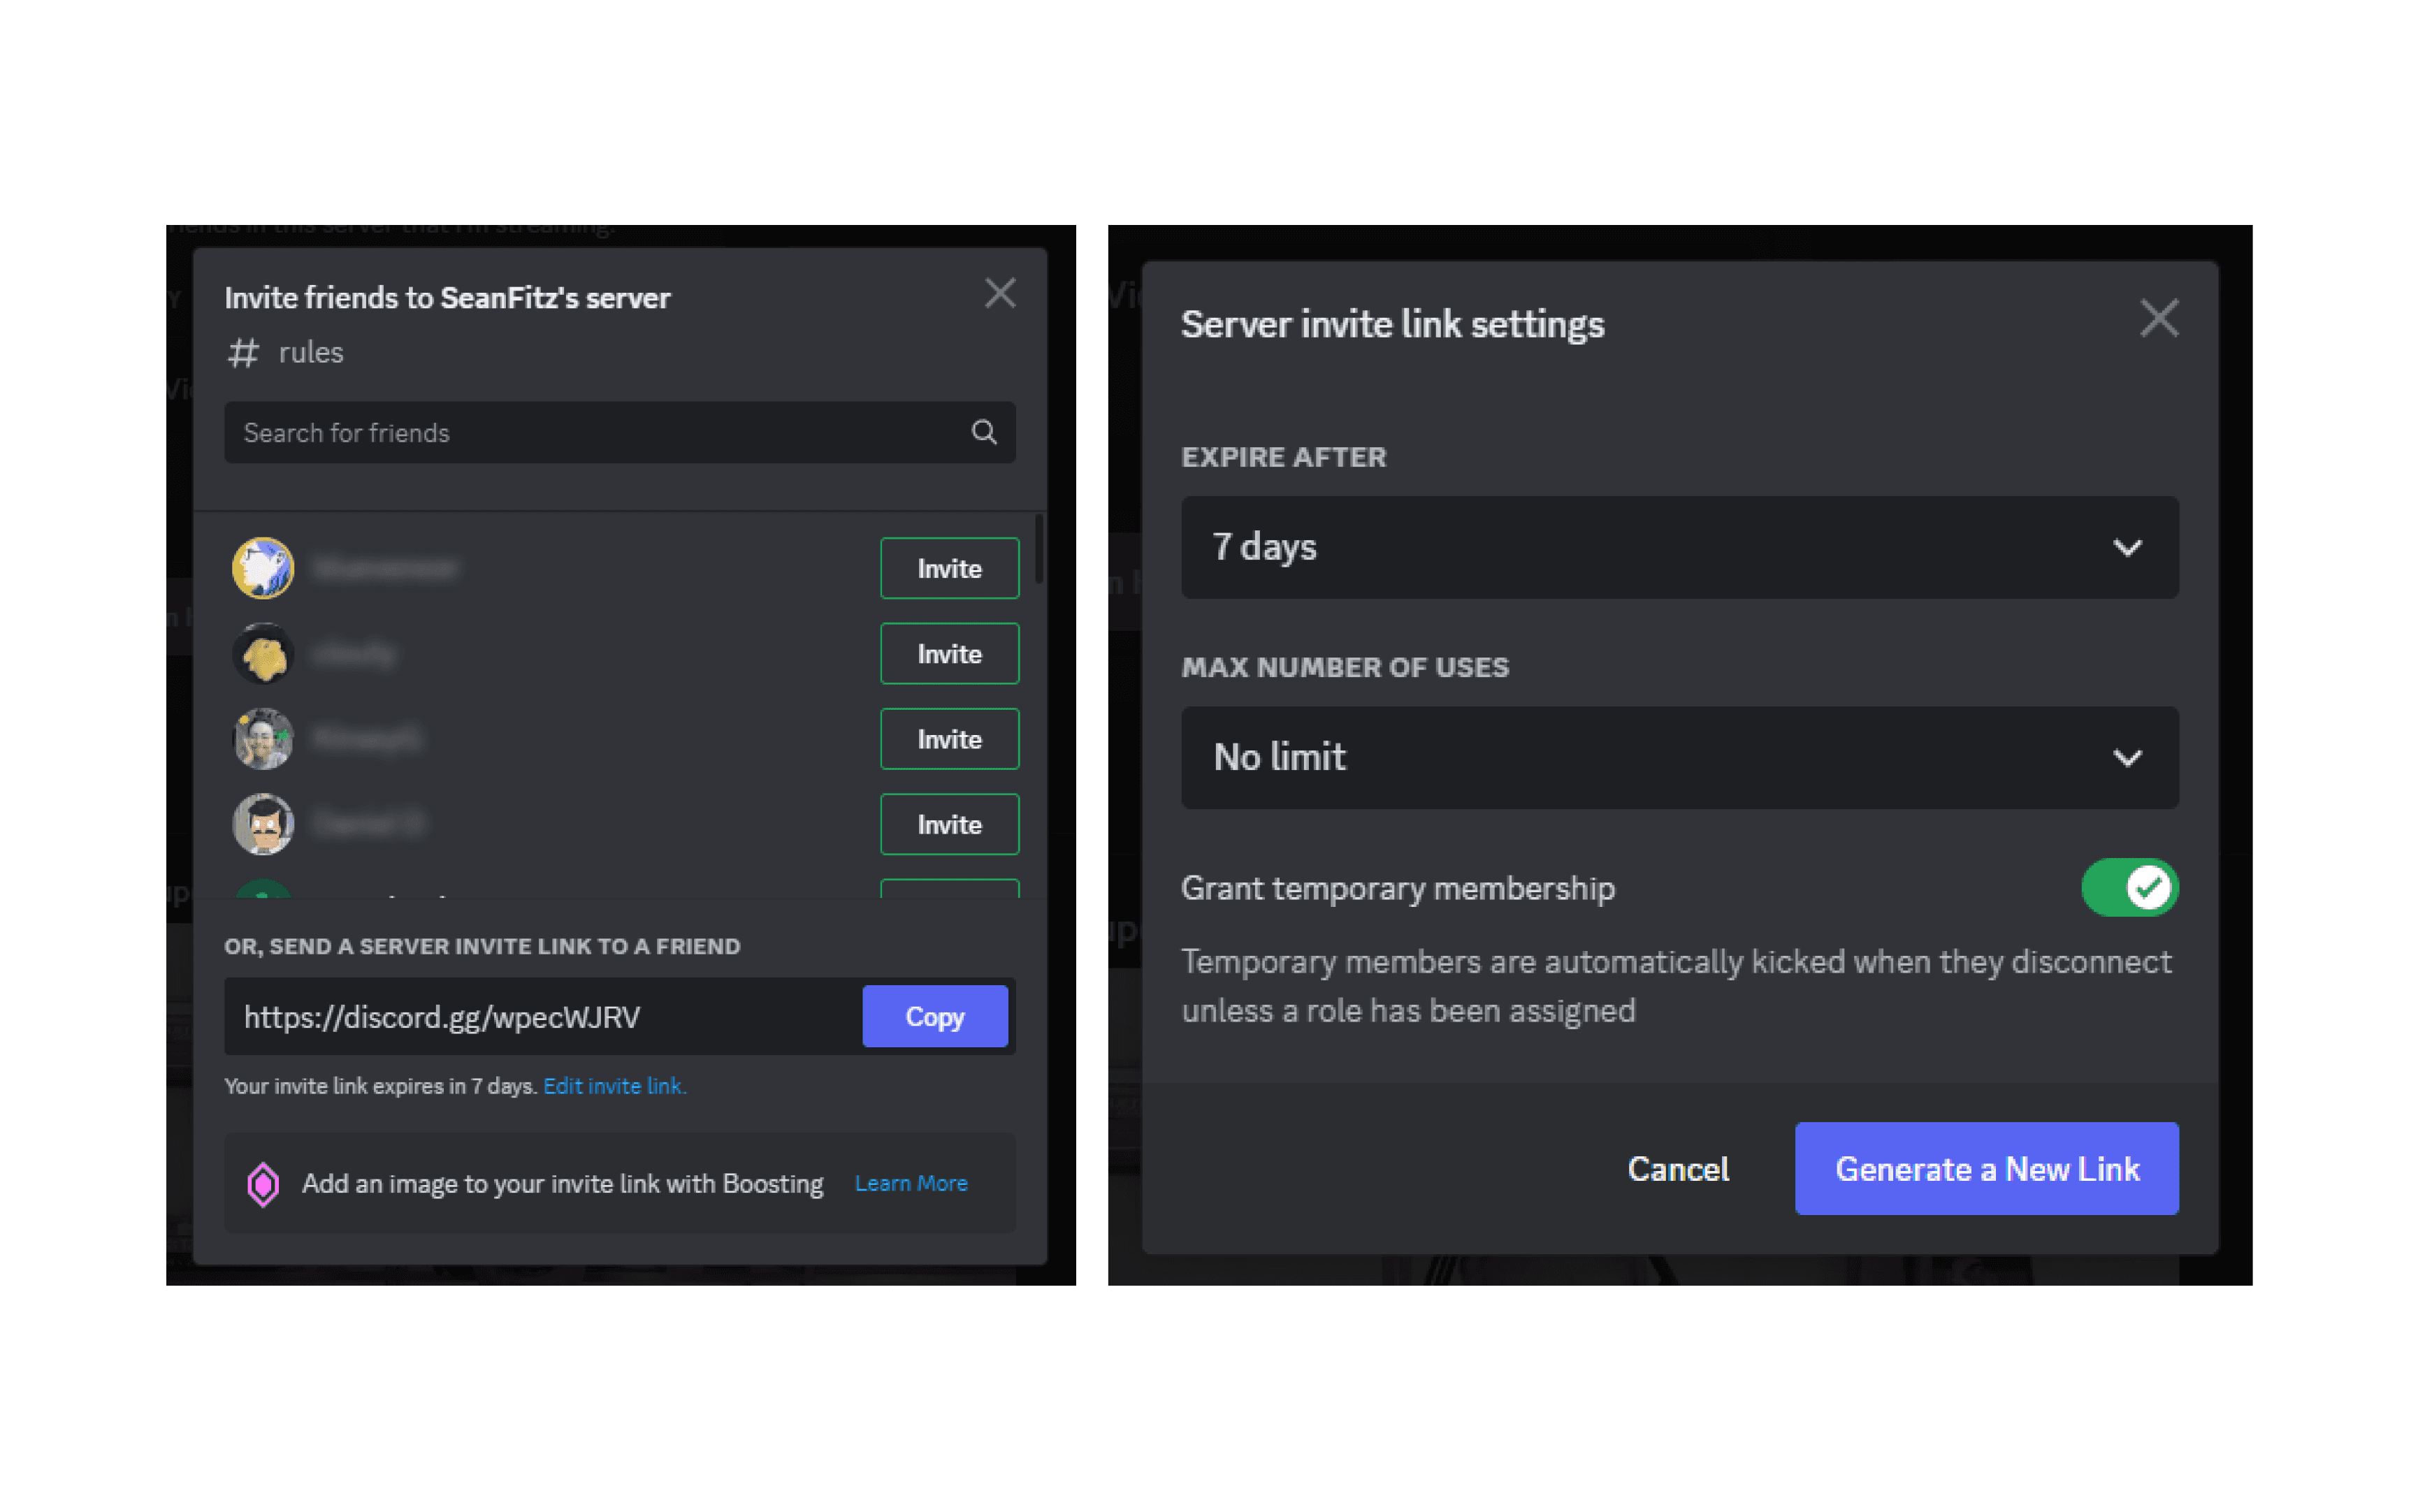
Task: Click the 'Grant temporary membership' label
Action: click(x=1397, y=888)
